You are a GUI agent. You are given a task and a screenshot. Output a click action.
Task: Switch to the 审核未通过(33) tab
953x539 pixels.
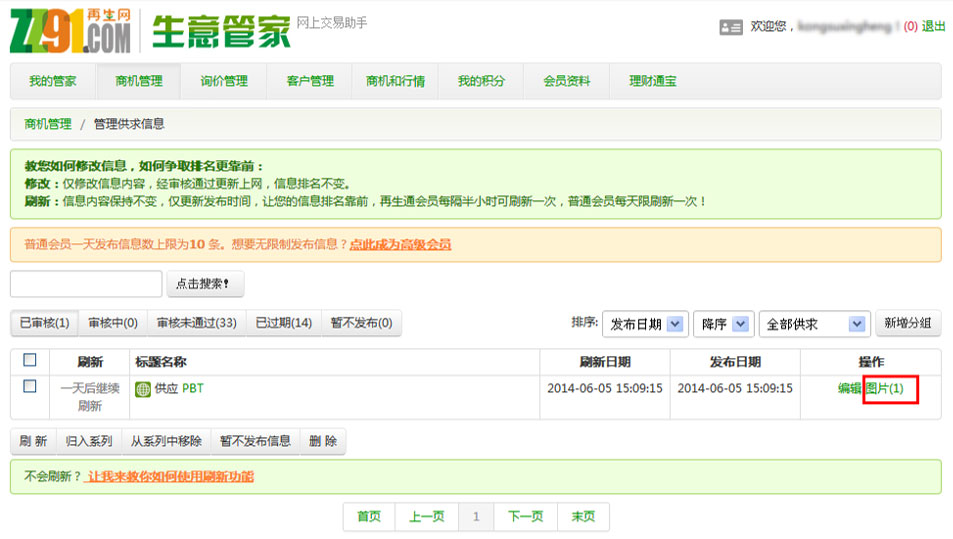[x=196, y=323]
